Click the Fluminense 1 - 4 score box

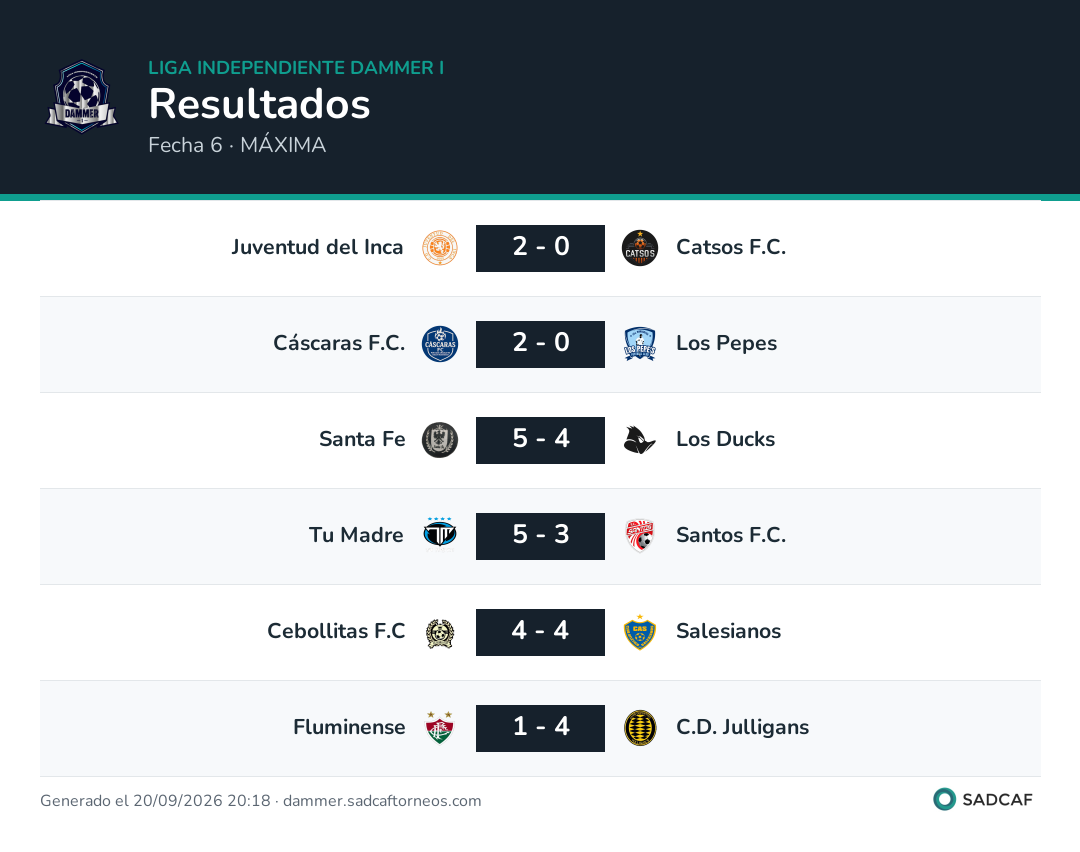541,728
